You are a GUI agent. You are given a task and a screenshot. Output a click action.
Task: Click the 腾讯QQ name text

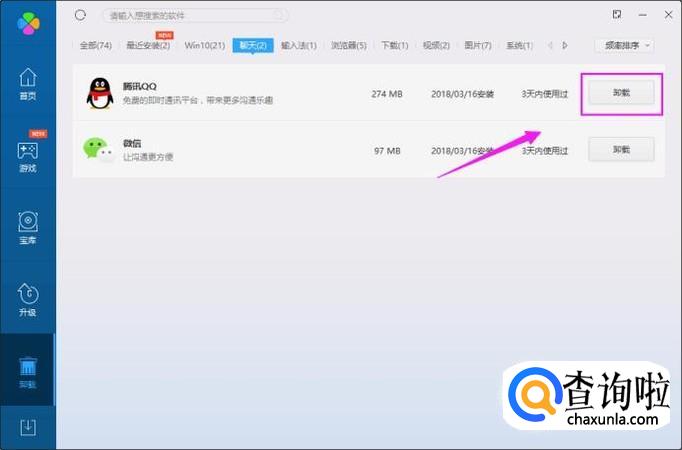[139, 87]
